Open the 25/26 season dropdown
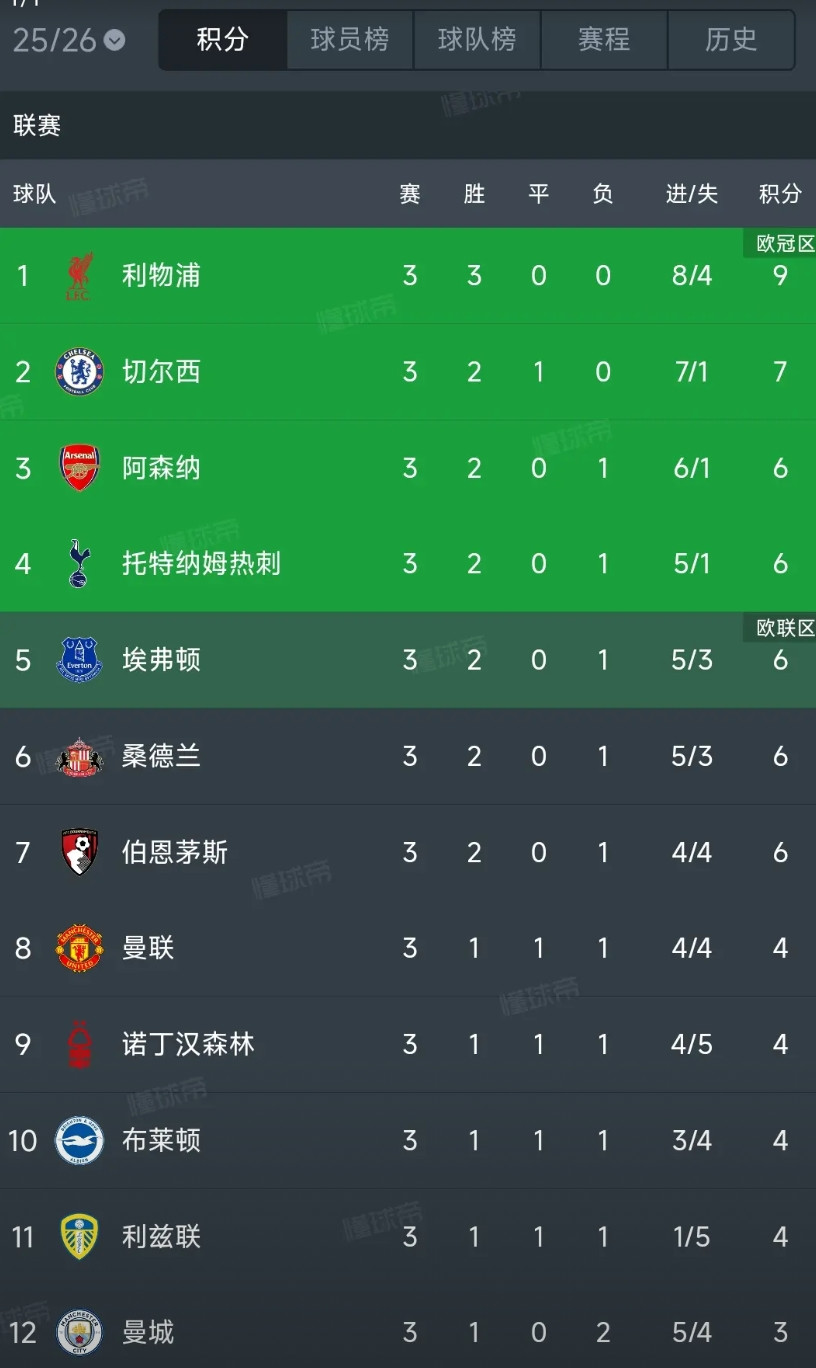 [x=69, y=40]
